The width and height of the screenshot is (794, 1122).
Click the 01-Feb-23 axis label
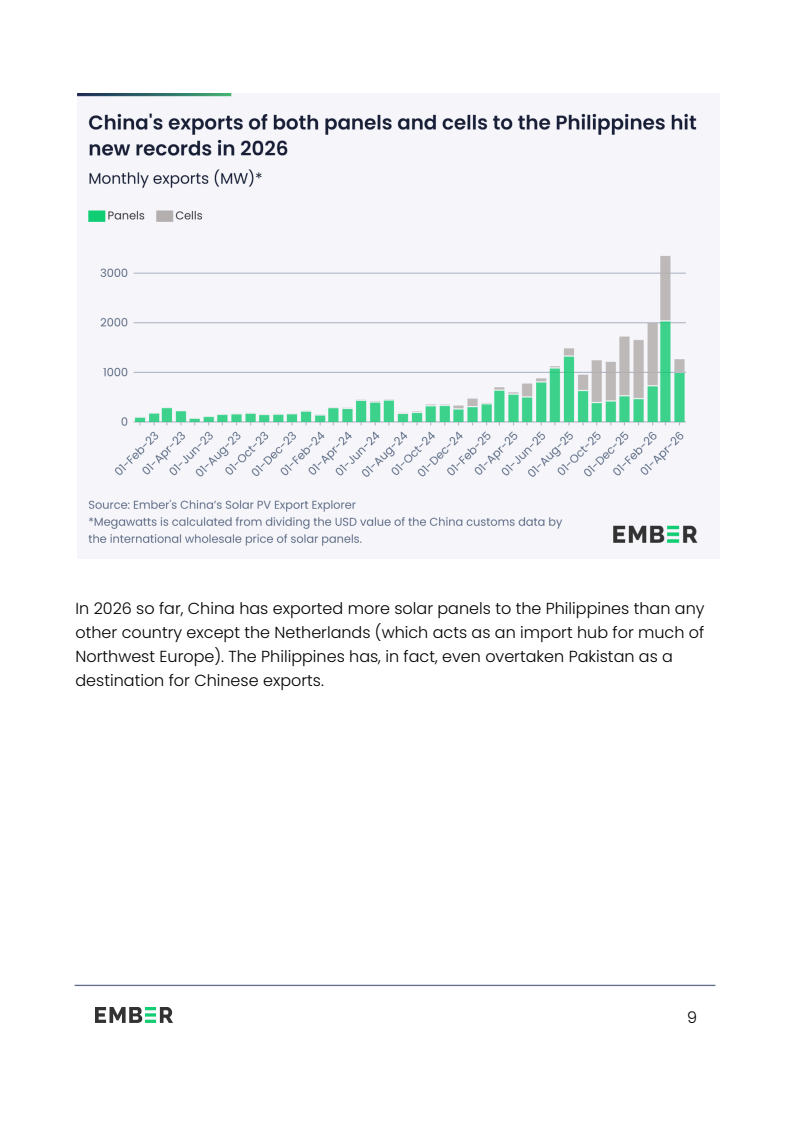137,454
